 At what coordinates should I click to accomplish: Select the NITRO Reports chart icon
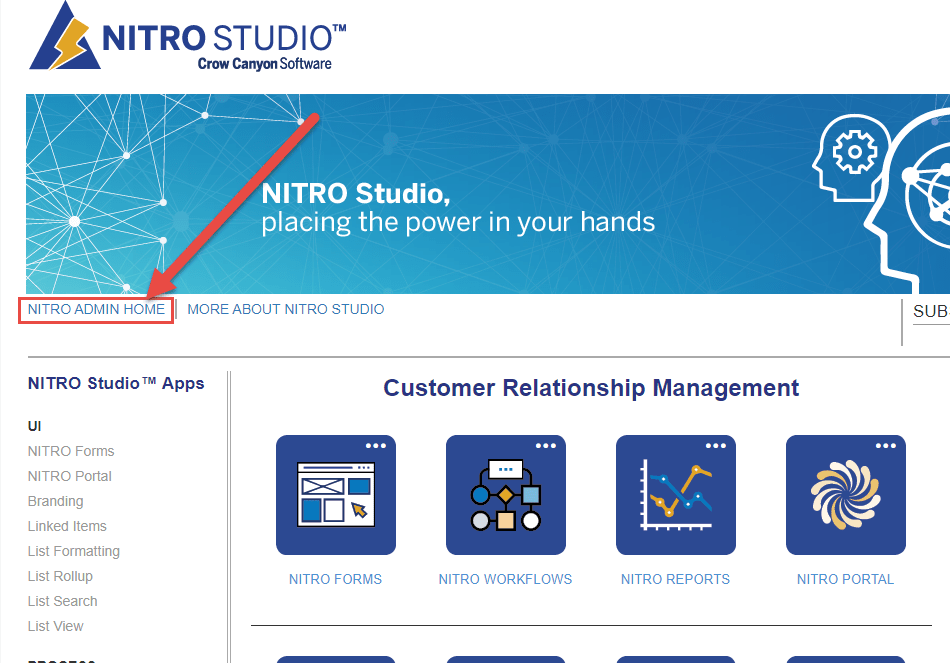675,495
